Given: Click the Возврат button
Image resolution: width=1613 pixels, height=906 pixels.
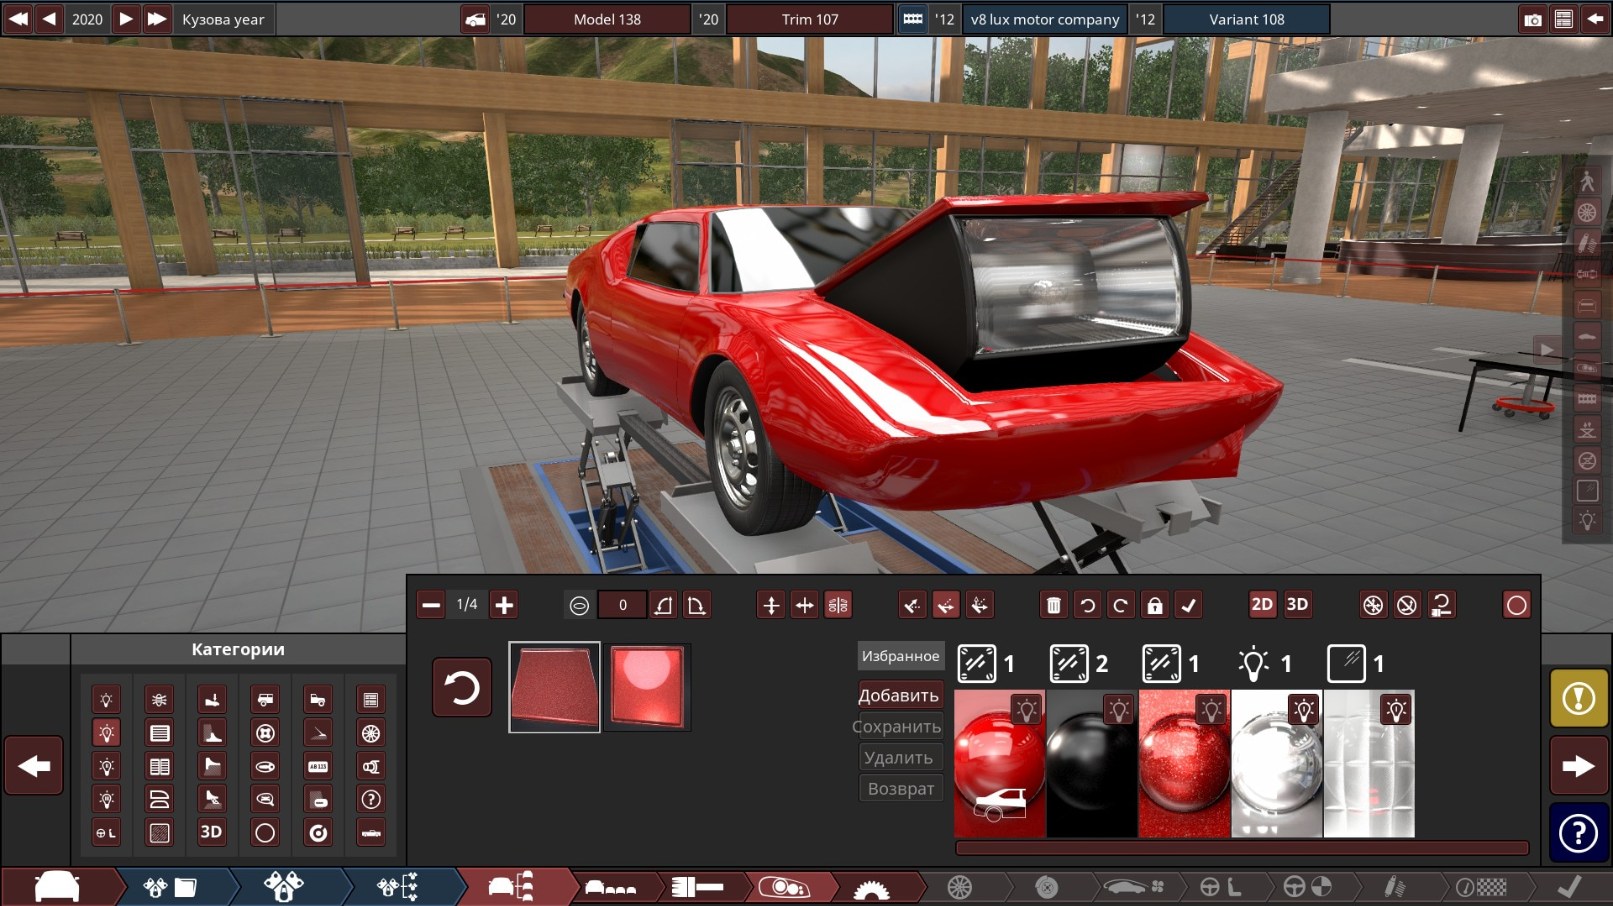Looking at the screenshot, I should (x=900, y=788).
